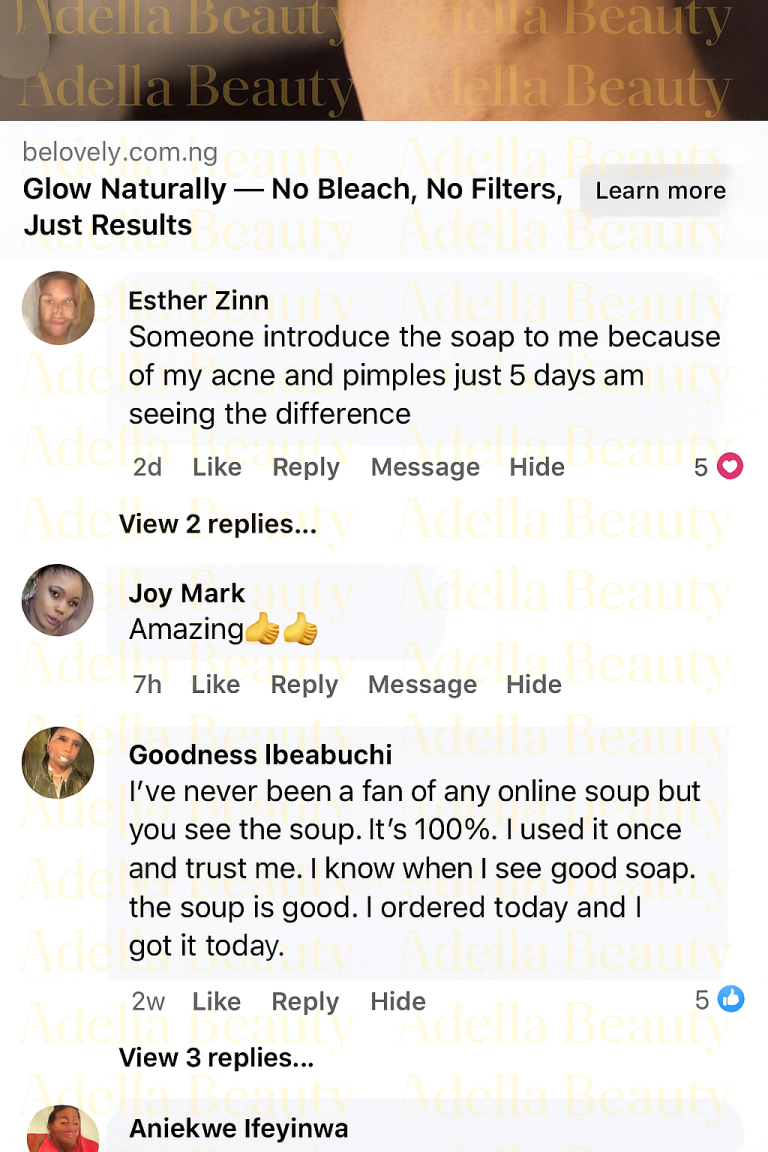Like Goodness Ibeabuchi's comment
This screenshot has height=1152, width=768.
tap(217, 1002)
